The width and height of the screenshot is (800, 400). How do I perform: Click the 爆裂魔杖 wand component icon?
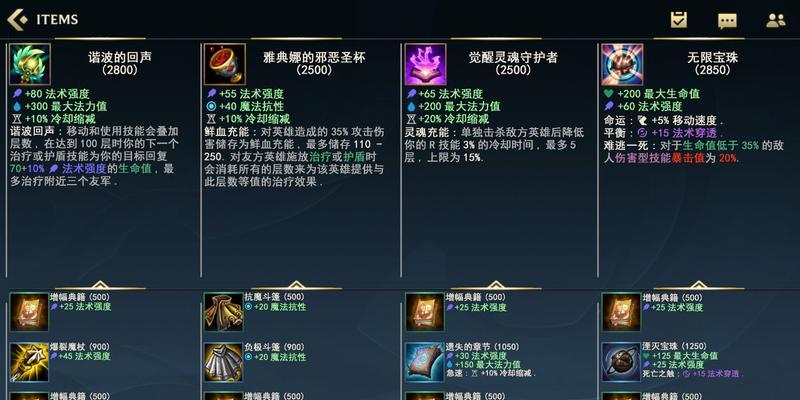tap(29, 362)
